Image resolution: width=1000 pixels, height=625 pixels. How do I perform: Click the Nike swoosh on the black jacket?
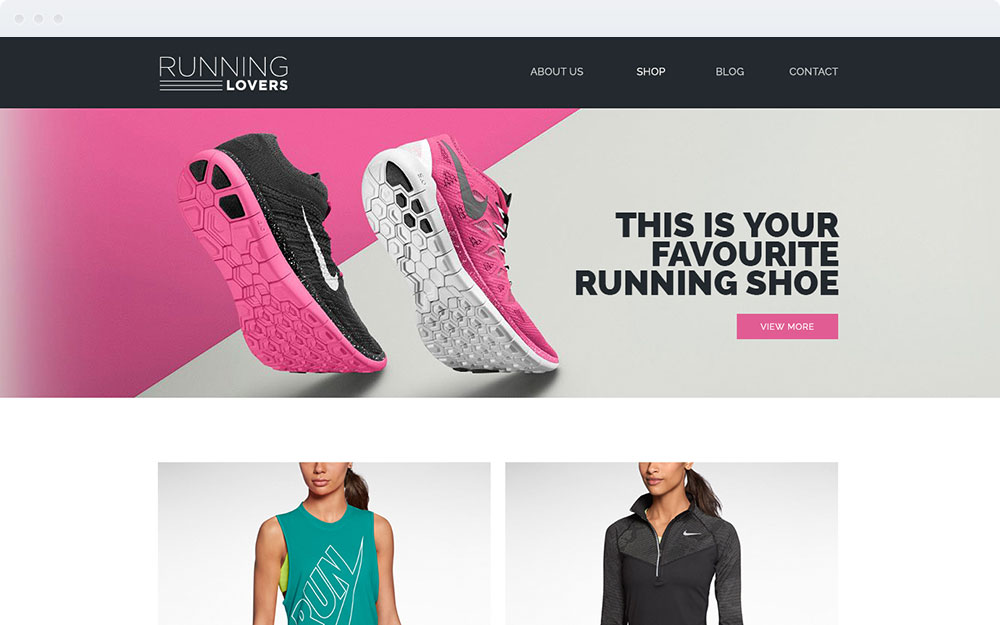[691, 533]
